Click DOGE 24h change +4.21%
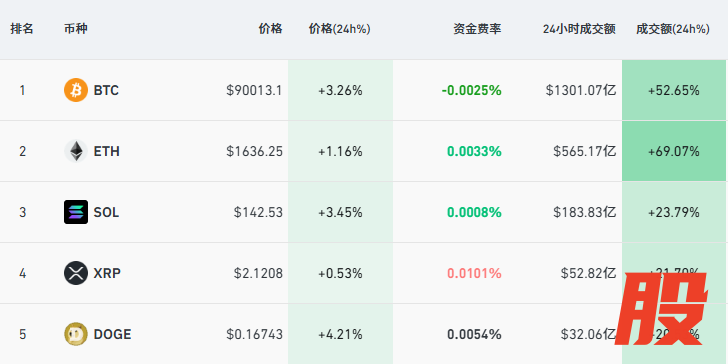The width and height of the screenshot is (728, 364). (340, 334)
